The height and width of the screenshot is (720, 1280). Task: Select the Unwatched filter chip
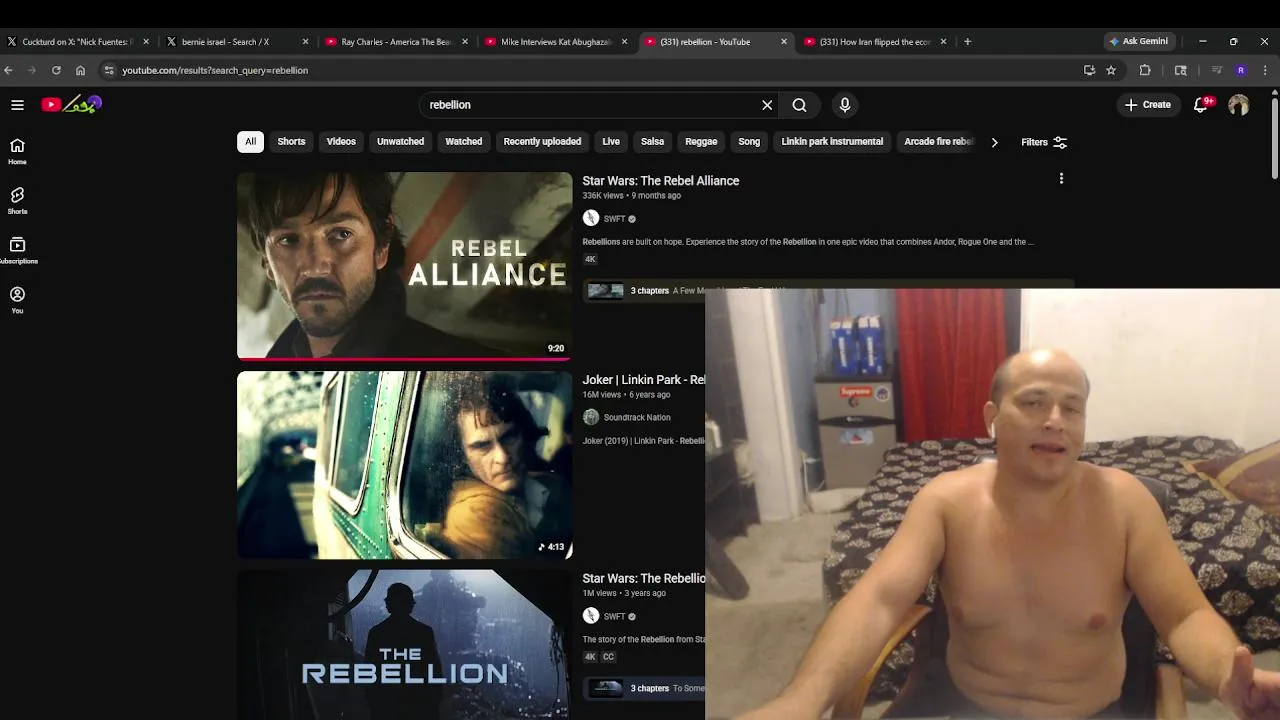400,142
